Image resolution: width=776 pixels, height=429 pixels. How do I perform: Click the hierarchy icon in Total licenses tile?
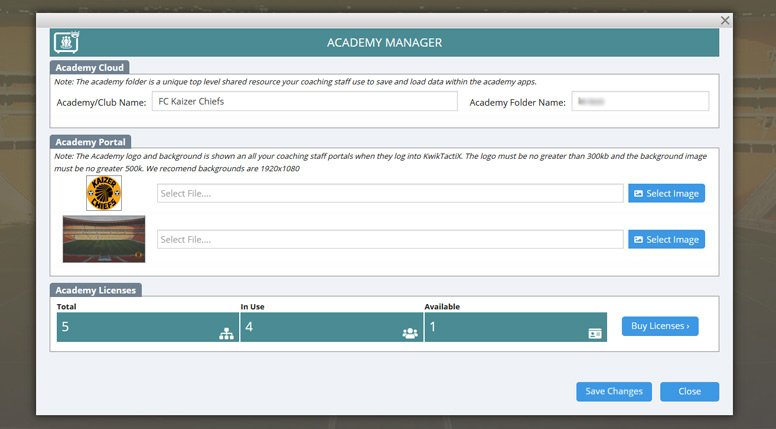click(226, 333)
